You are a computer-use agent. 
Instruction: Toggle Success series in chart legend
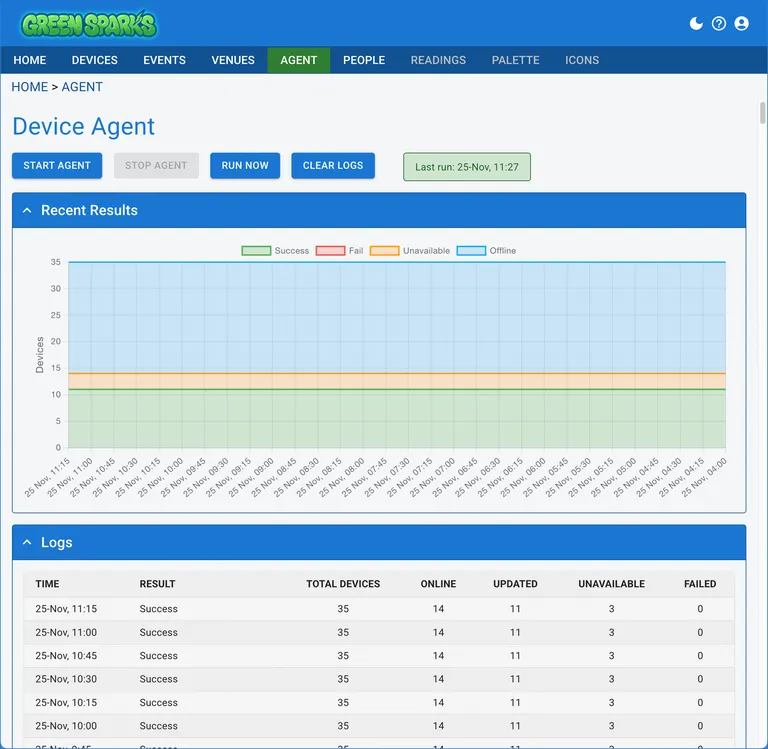(x=276, y=251)
